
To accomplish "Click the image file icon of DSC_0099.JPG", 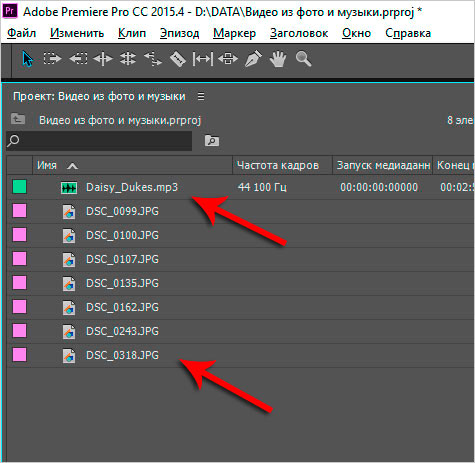I will click(69, 212).
